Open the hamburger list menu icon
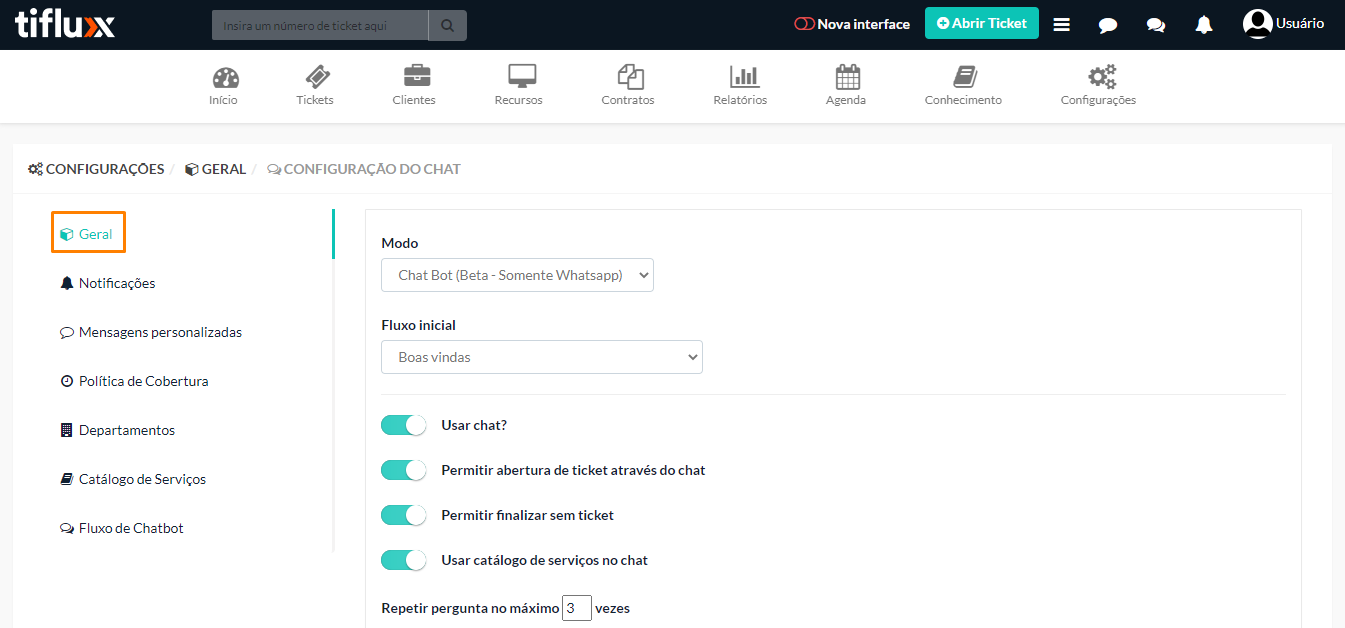The height and width of the screenshot is (628, 1345). coord(1062,25)
